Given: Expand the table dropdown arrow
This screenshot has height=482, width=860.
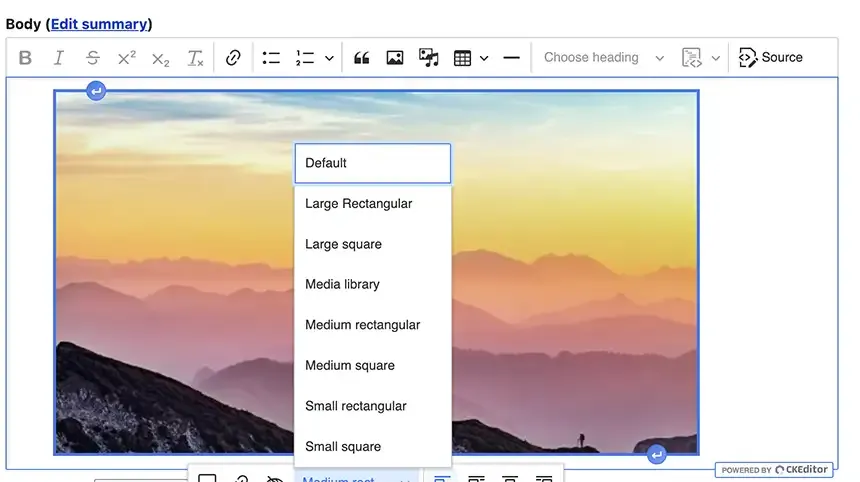Looking at the screenshot, I should [484, 58].
